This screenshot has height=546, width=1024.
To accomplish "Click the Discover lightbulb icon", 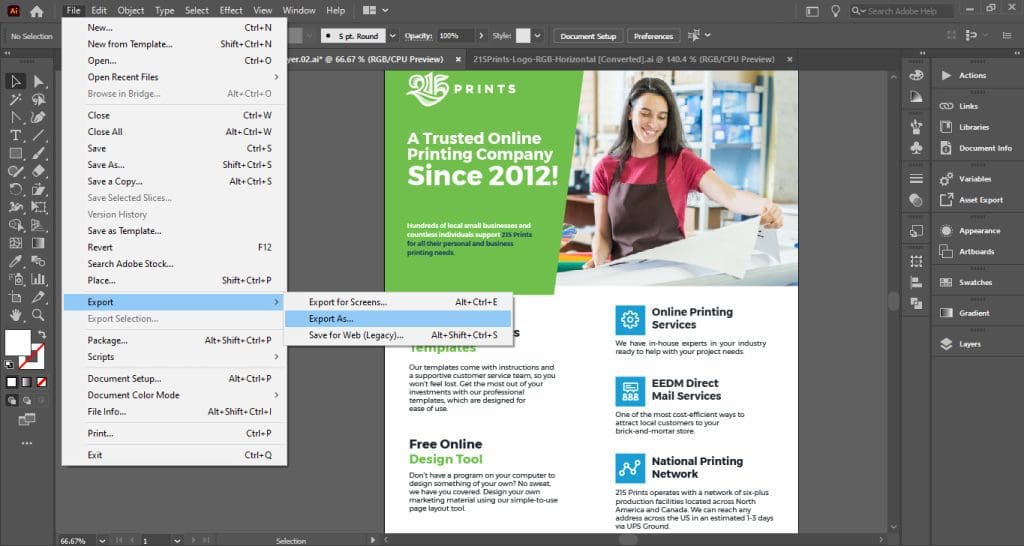I will tap(835, 11).
